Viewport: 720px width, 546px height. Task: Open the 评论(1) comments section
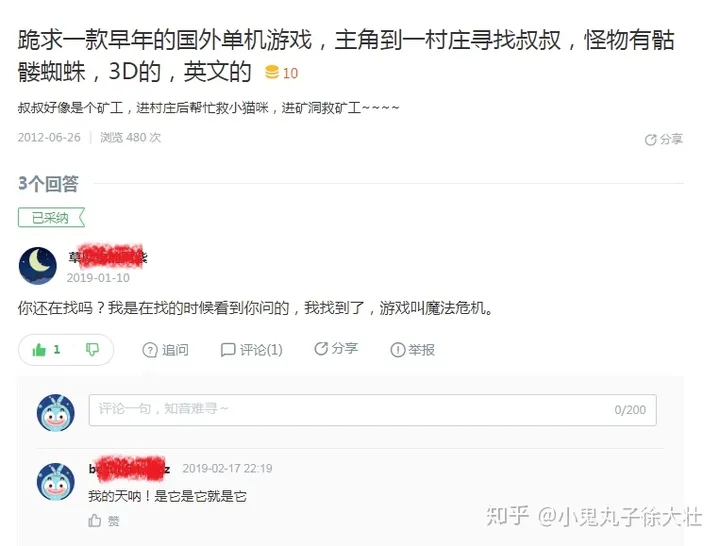[x=252, y=350]
